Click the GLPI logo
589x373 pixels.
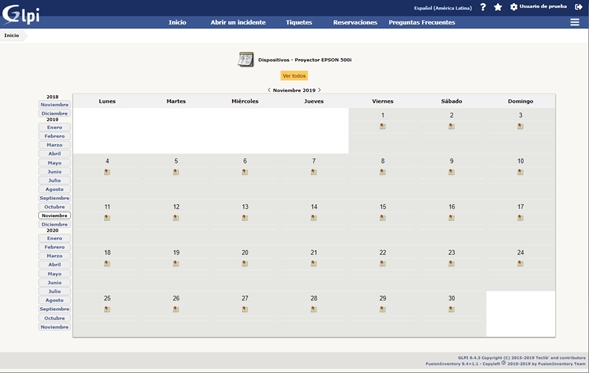click(21, 14)
